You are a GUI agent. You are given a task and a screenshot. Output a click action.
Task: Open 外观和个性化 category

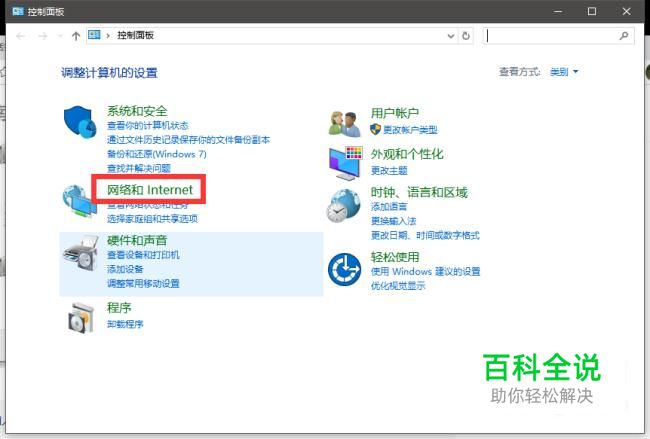[407, 154]
